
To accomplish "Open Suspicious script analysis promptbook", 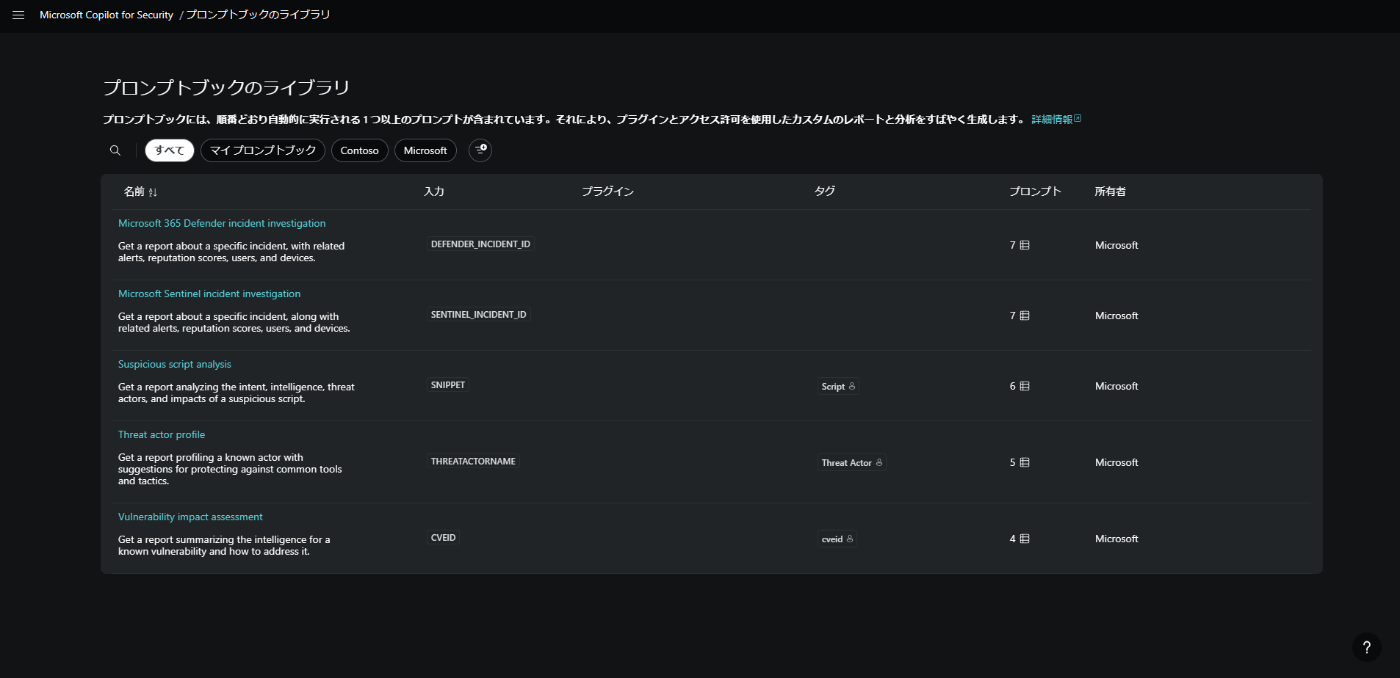I will point(175,364).
